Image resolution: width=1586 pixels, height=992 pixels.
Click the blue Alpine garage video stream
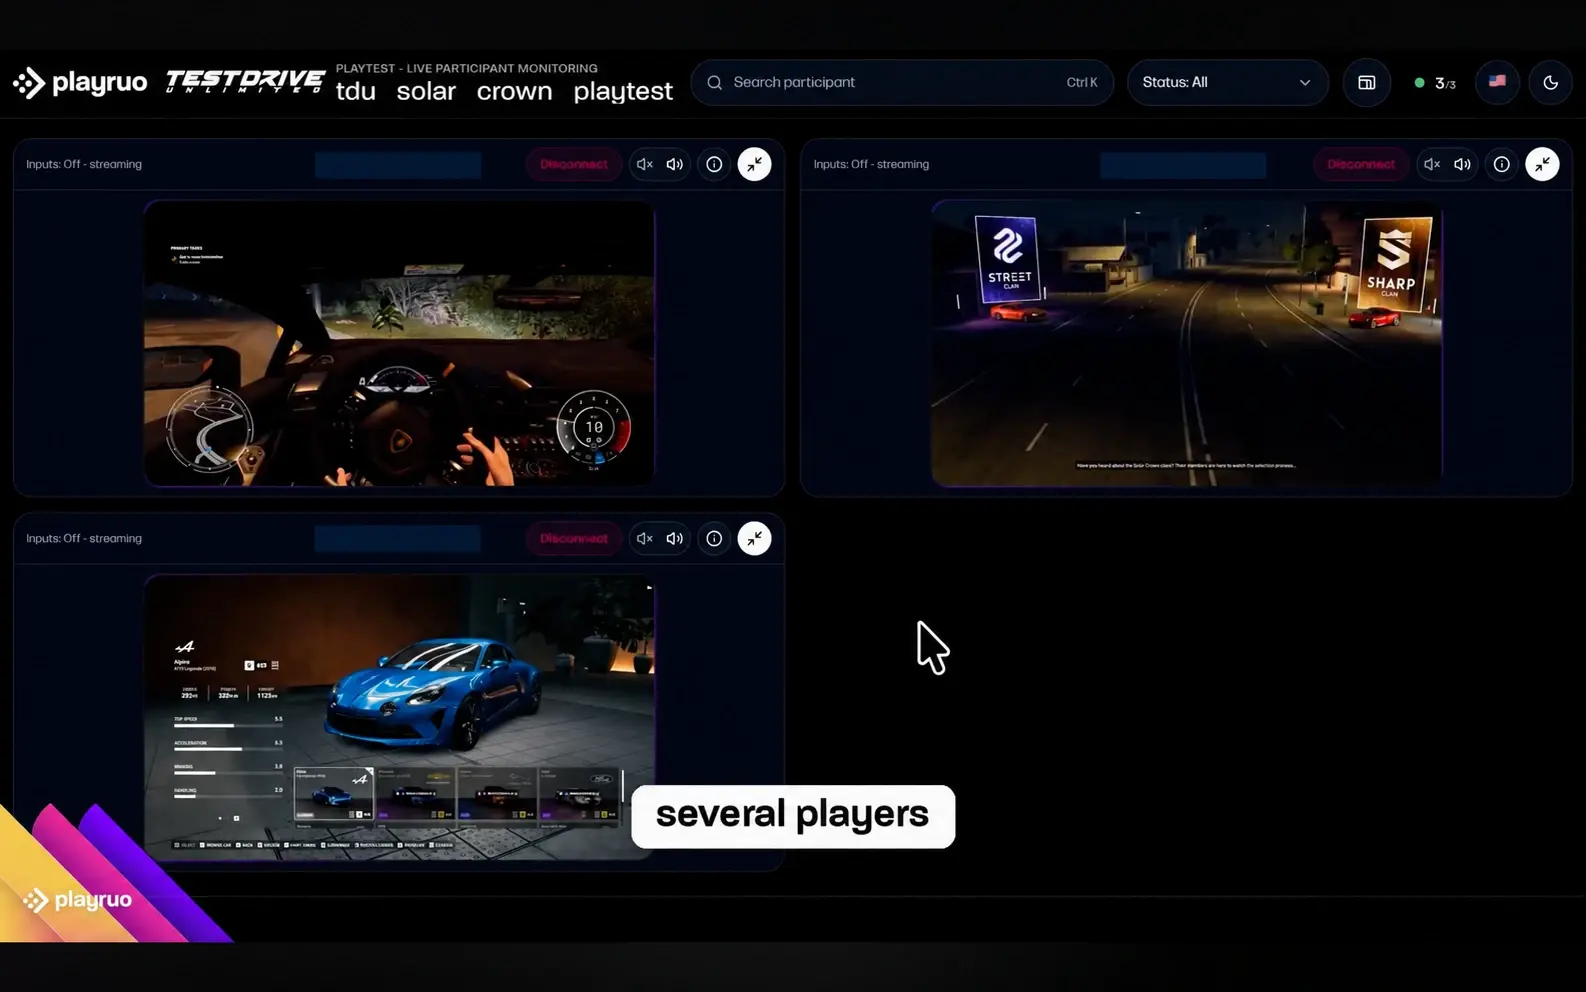coord(399,717)
